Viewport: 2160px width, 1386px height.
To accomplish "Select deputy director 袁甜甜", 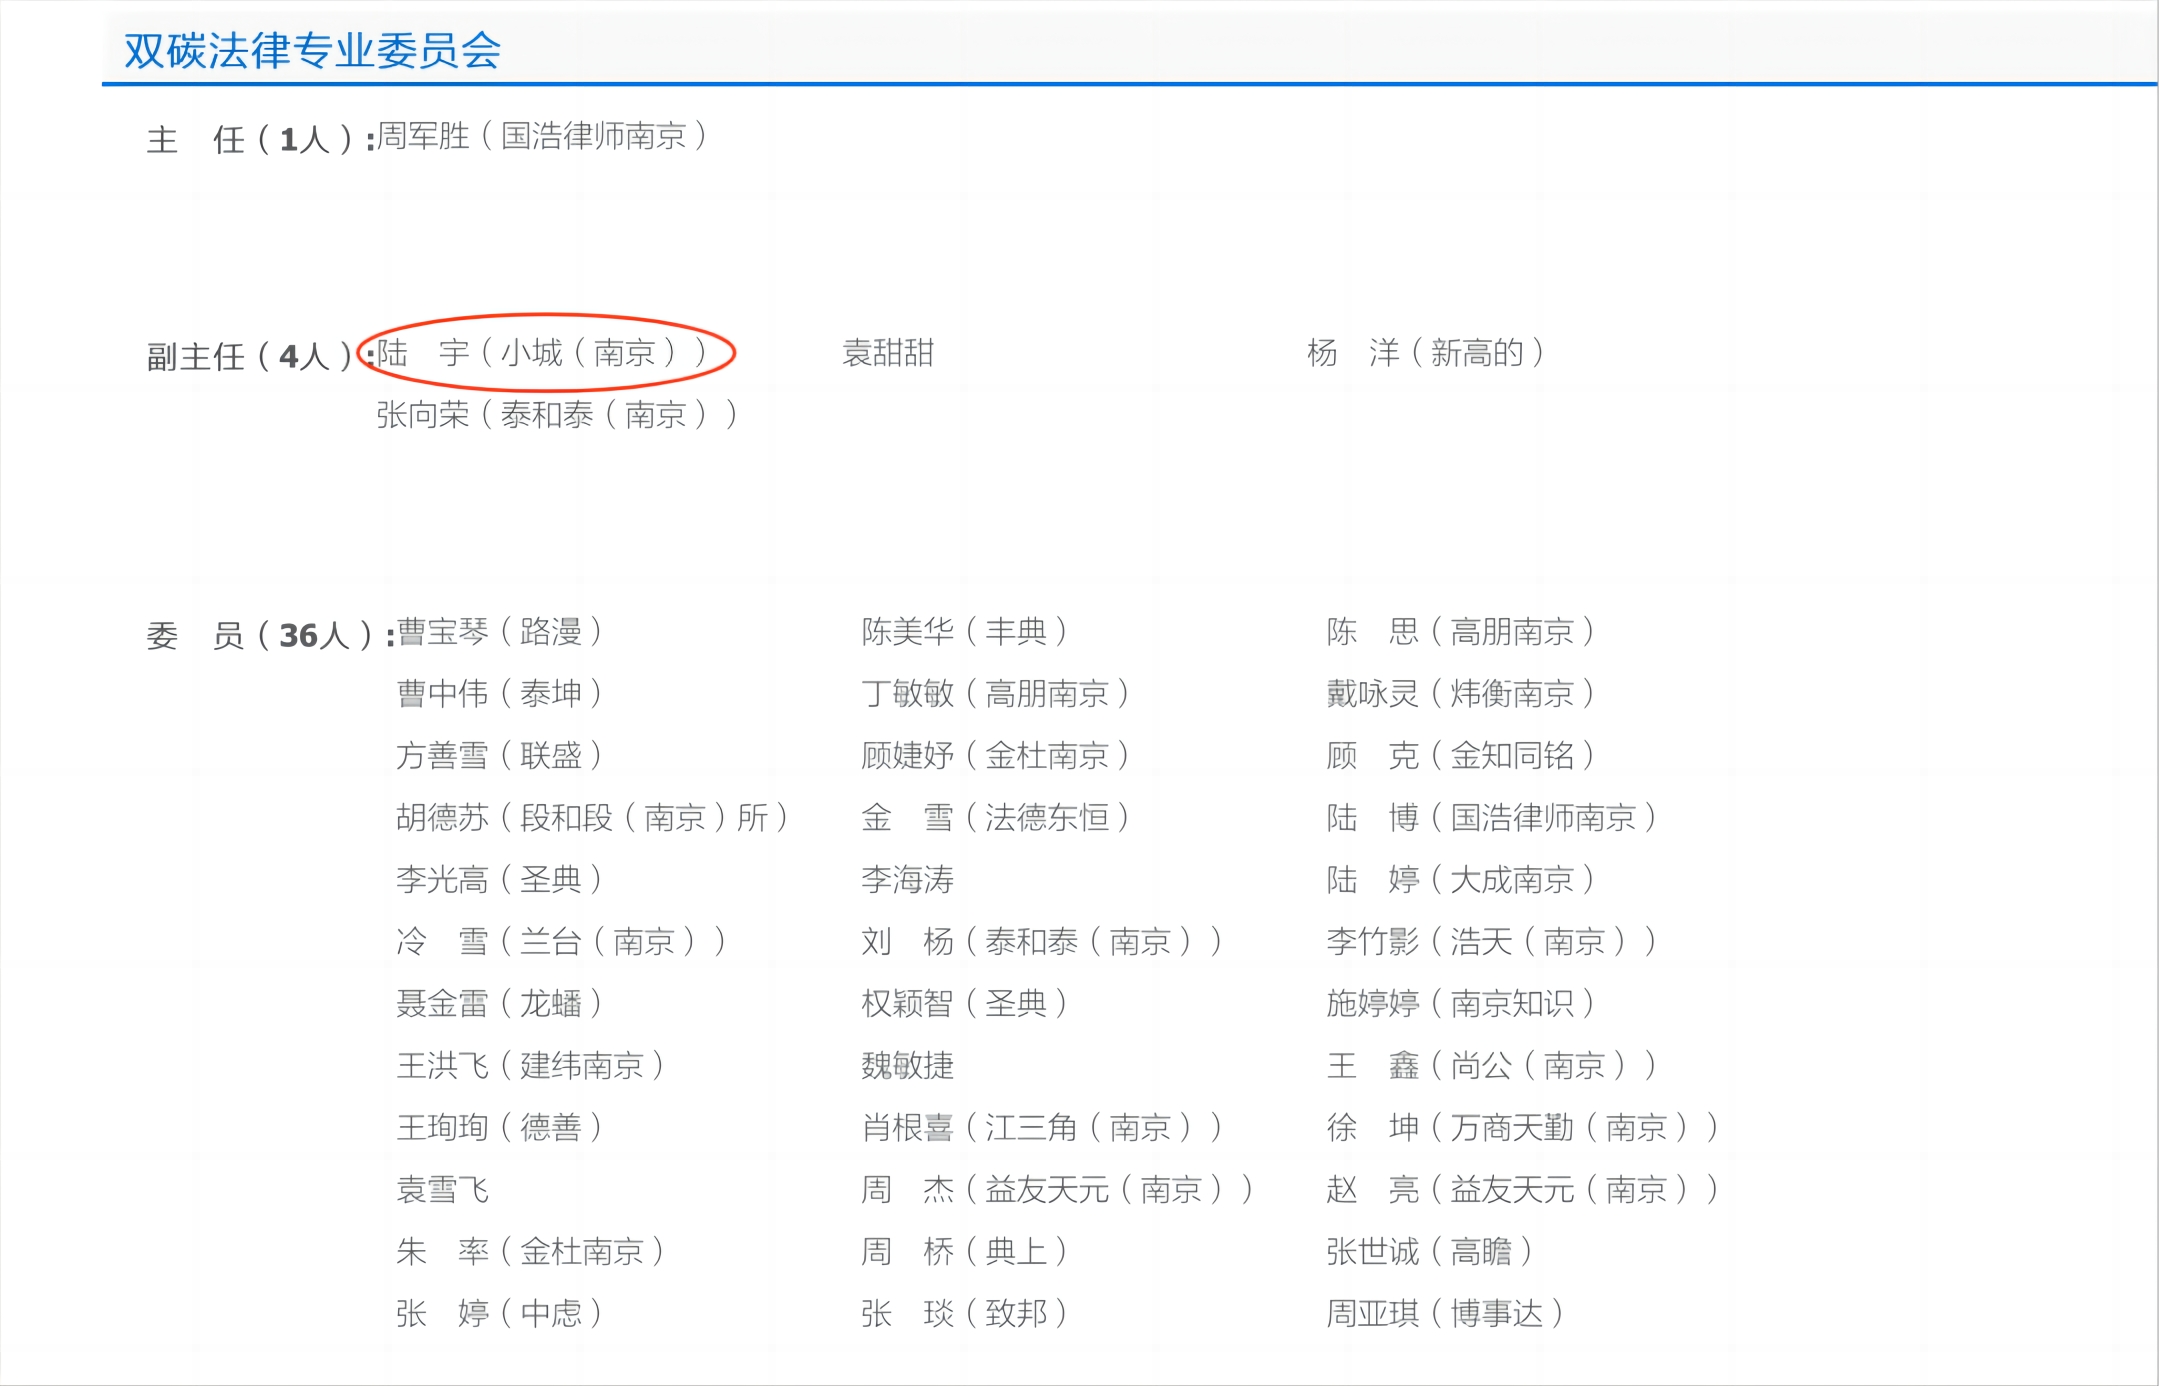I will (888, 353).
